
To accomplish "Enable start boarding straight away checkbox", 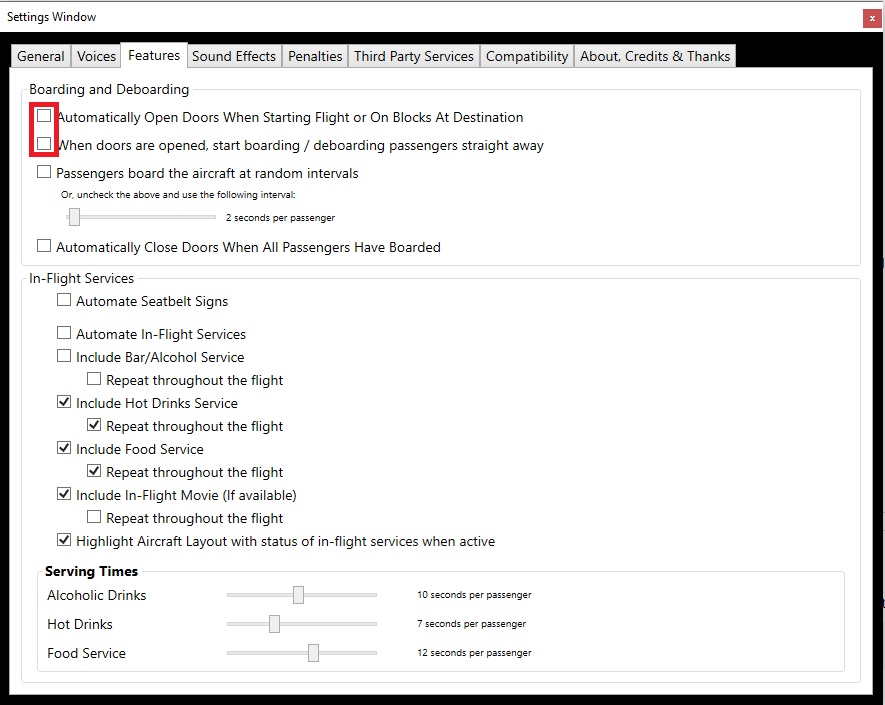I will pyautogui.click(x=44, y=144).
